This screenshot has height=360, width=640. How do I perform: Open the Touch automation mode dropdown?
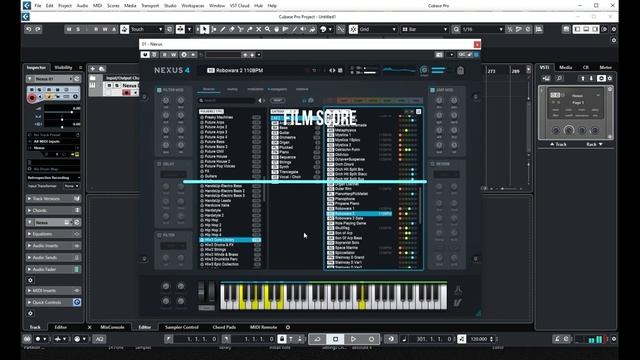coord(147,29)
